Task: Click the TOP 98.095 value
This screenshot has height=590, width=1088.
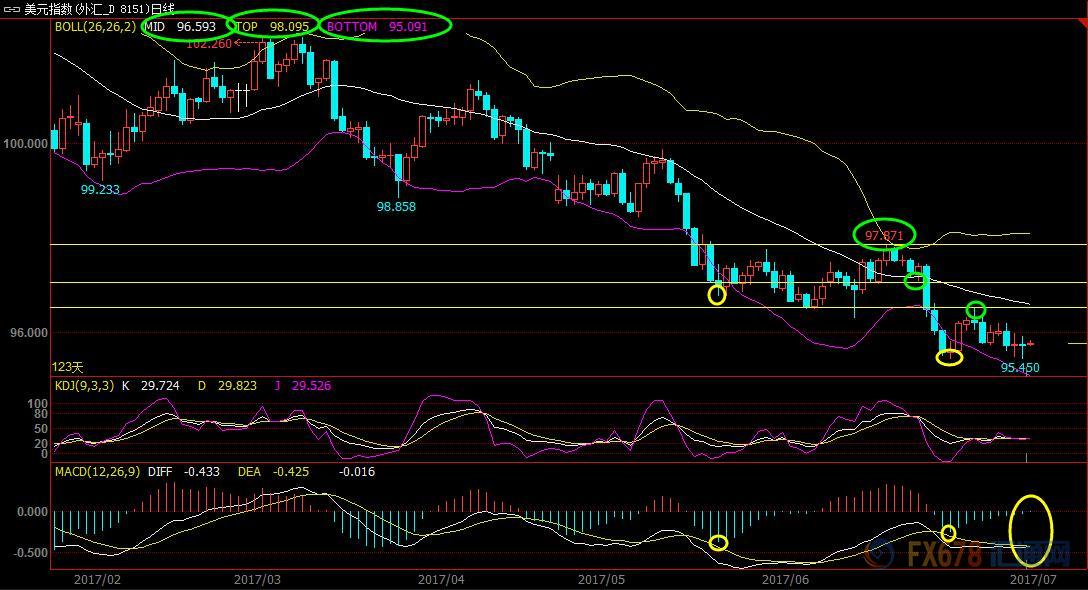Action: 272,26
